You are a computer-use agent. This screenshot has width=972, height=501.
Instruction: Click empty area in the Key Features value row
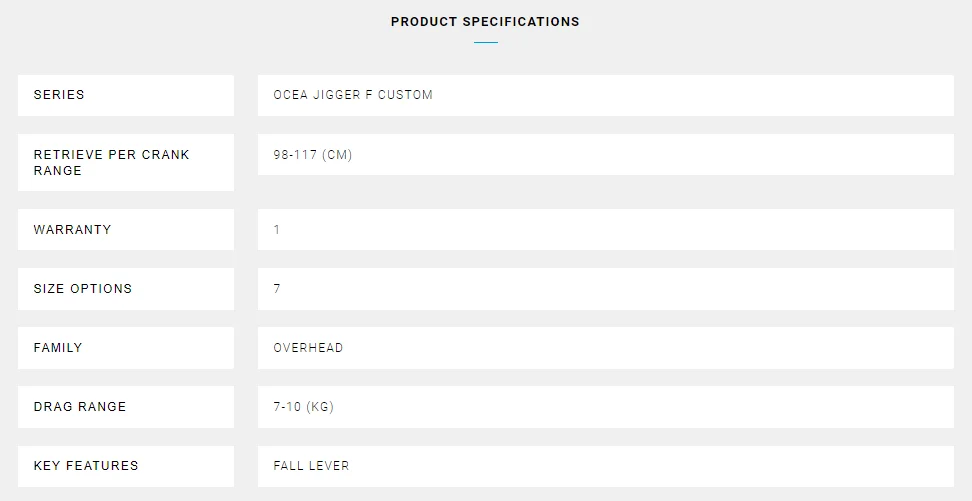(x=651, y=466)
